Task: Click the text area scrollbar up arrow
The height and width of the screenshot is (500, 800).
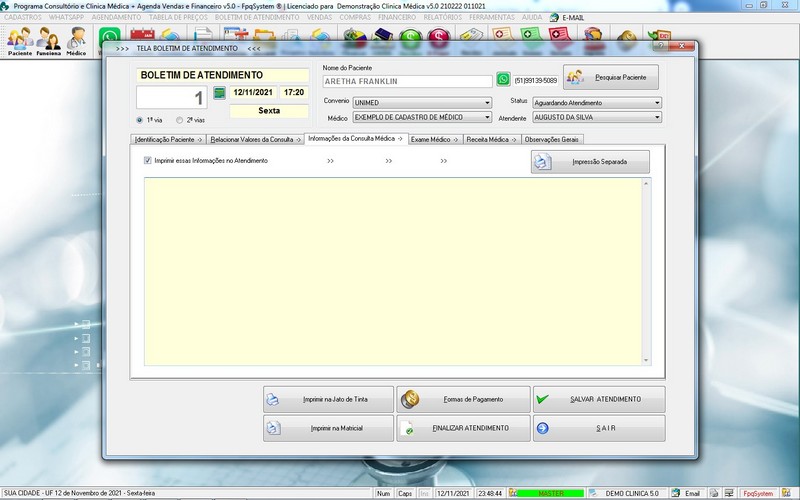Action: point(646,183)
